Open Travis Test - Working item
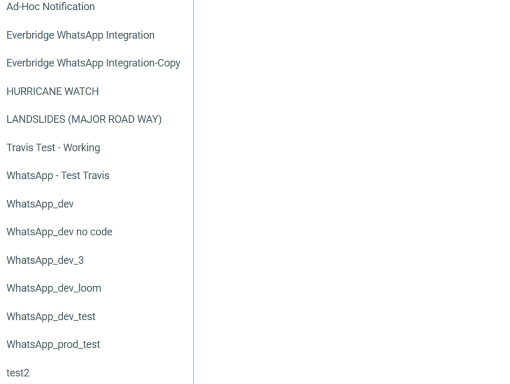The image size is (510, 384). click(x=53, y=147)
